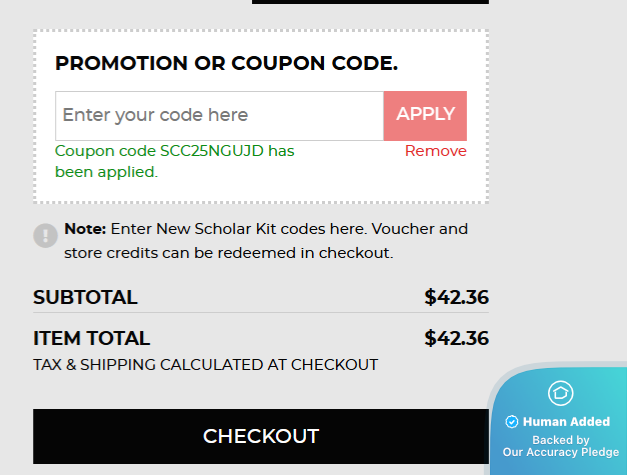
Task: Click the Promotion or Coupon Code heading
Action: (226, 64)
